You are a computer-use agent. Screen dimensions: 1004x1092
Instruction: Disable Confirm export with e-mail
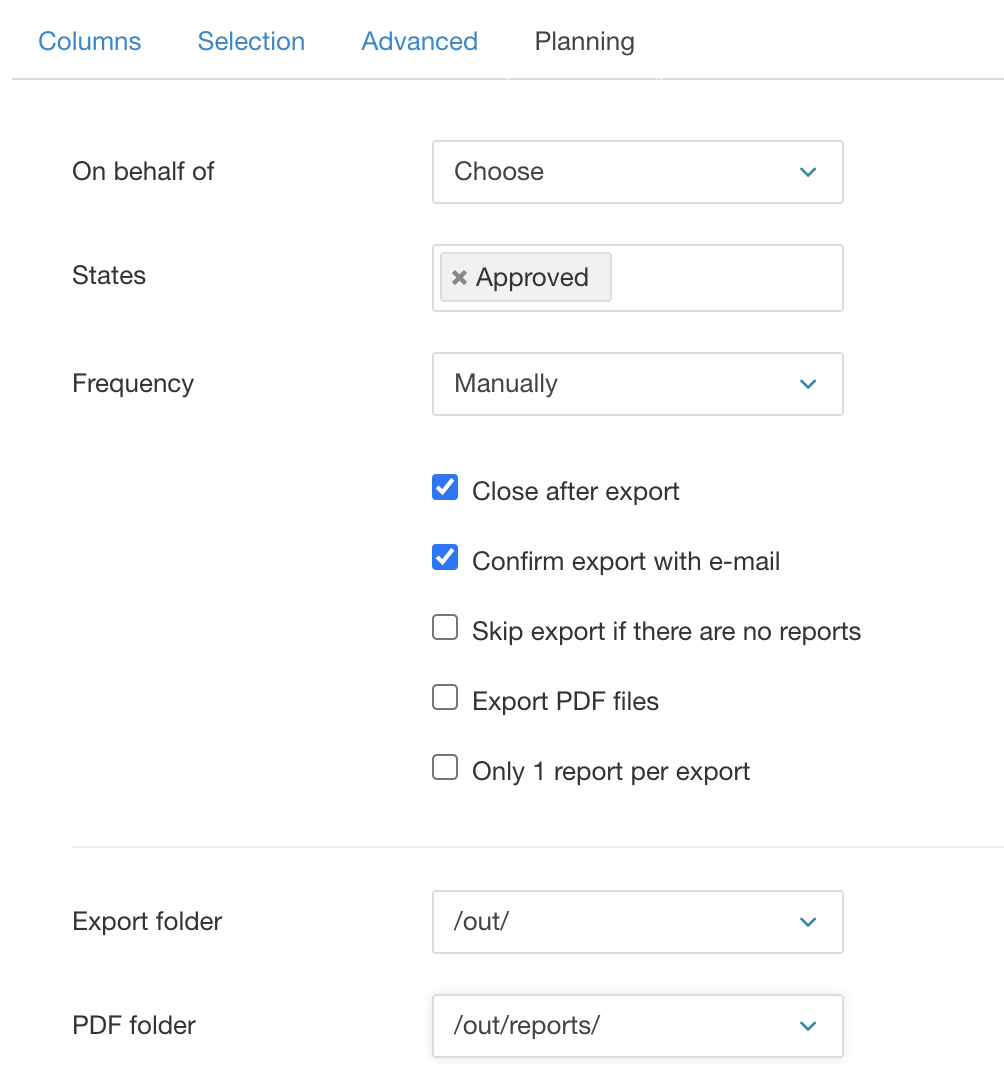pos(445,558)
